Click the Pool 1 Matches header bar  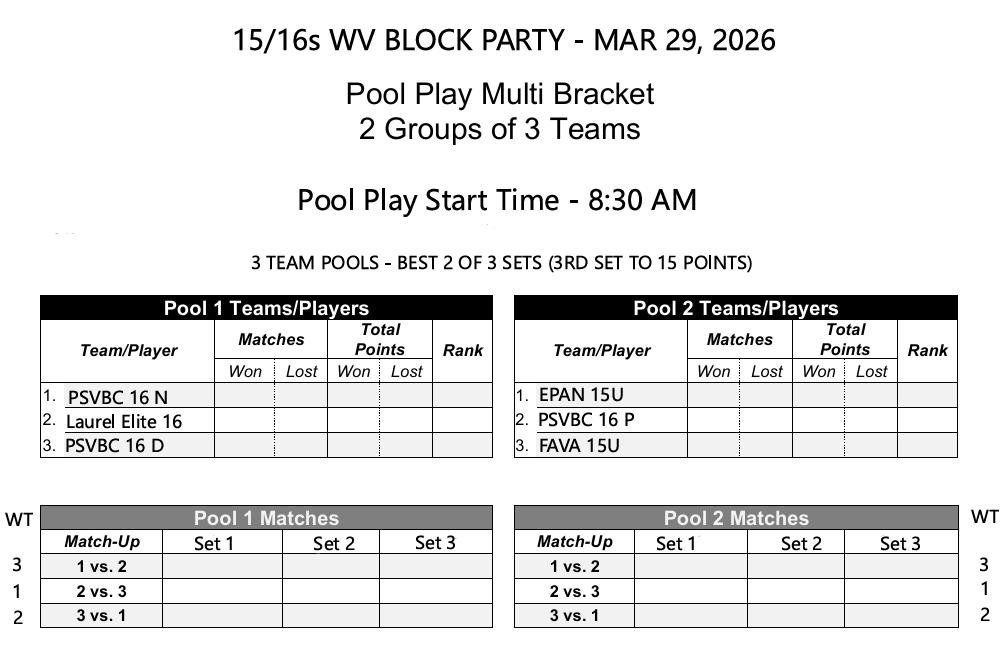click(266, 518)
